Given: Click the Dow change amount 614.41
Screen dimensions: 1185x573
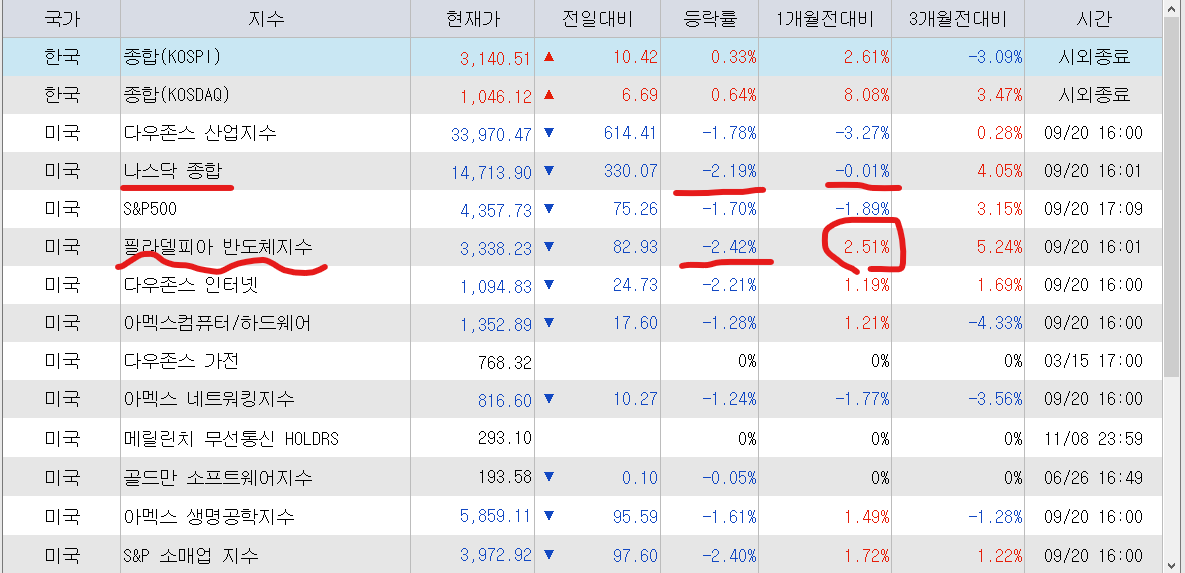Looking at the screenshot, I should (630, 134).
